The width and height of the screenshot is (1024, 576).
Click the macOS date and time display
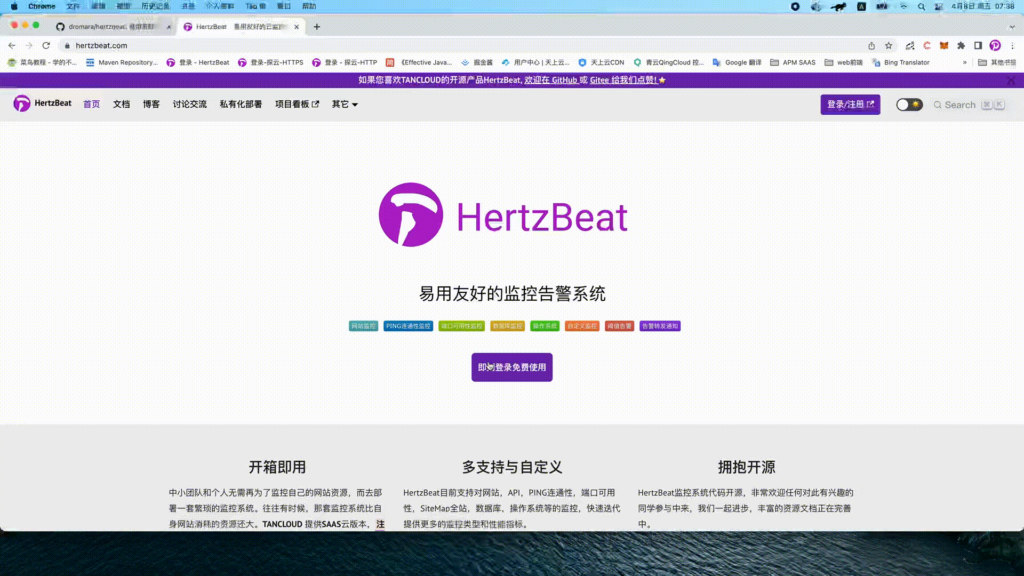pyautogui.click(x=983, y=7)
